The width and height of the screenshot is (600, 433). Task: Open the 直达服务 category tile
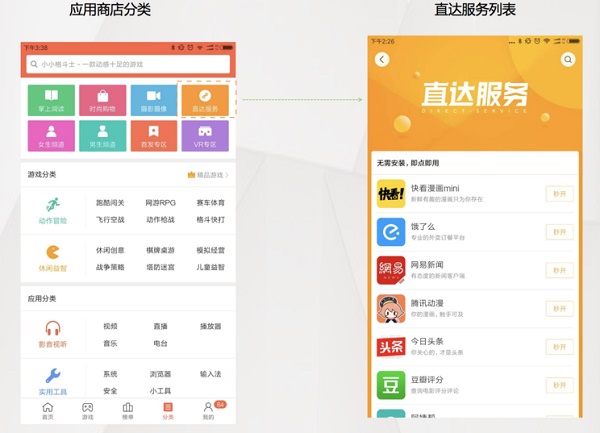pyautogui.click(x=205, y=100)
